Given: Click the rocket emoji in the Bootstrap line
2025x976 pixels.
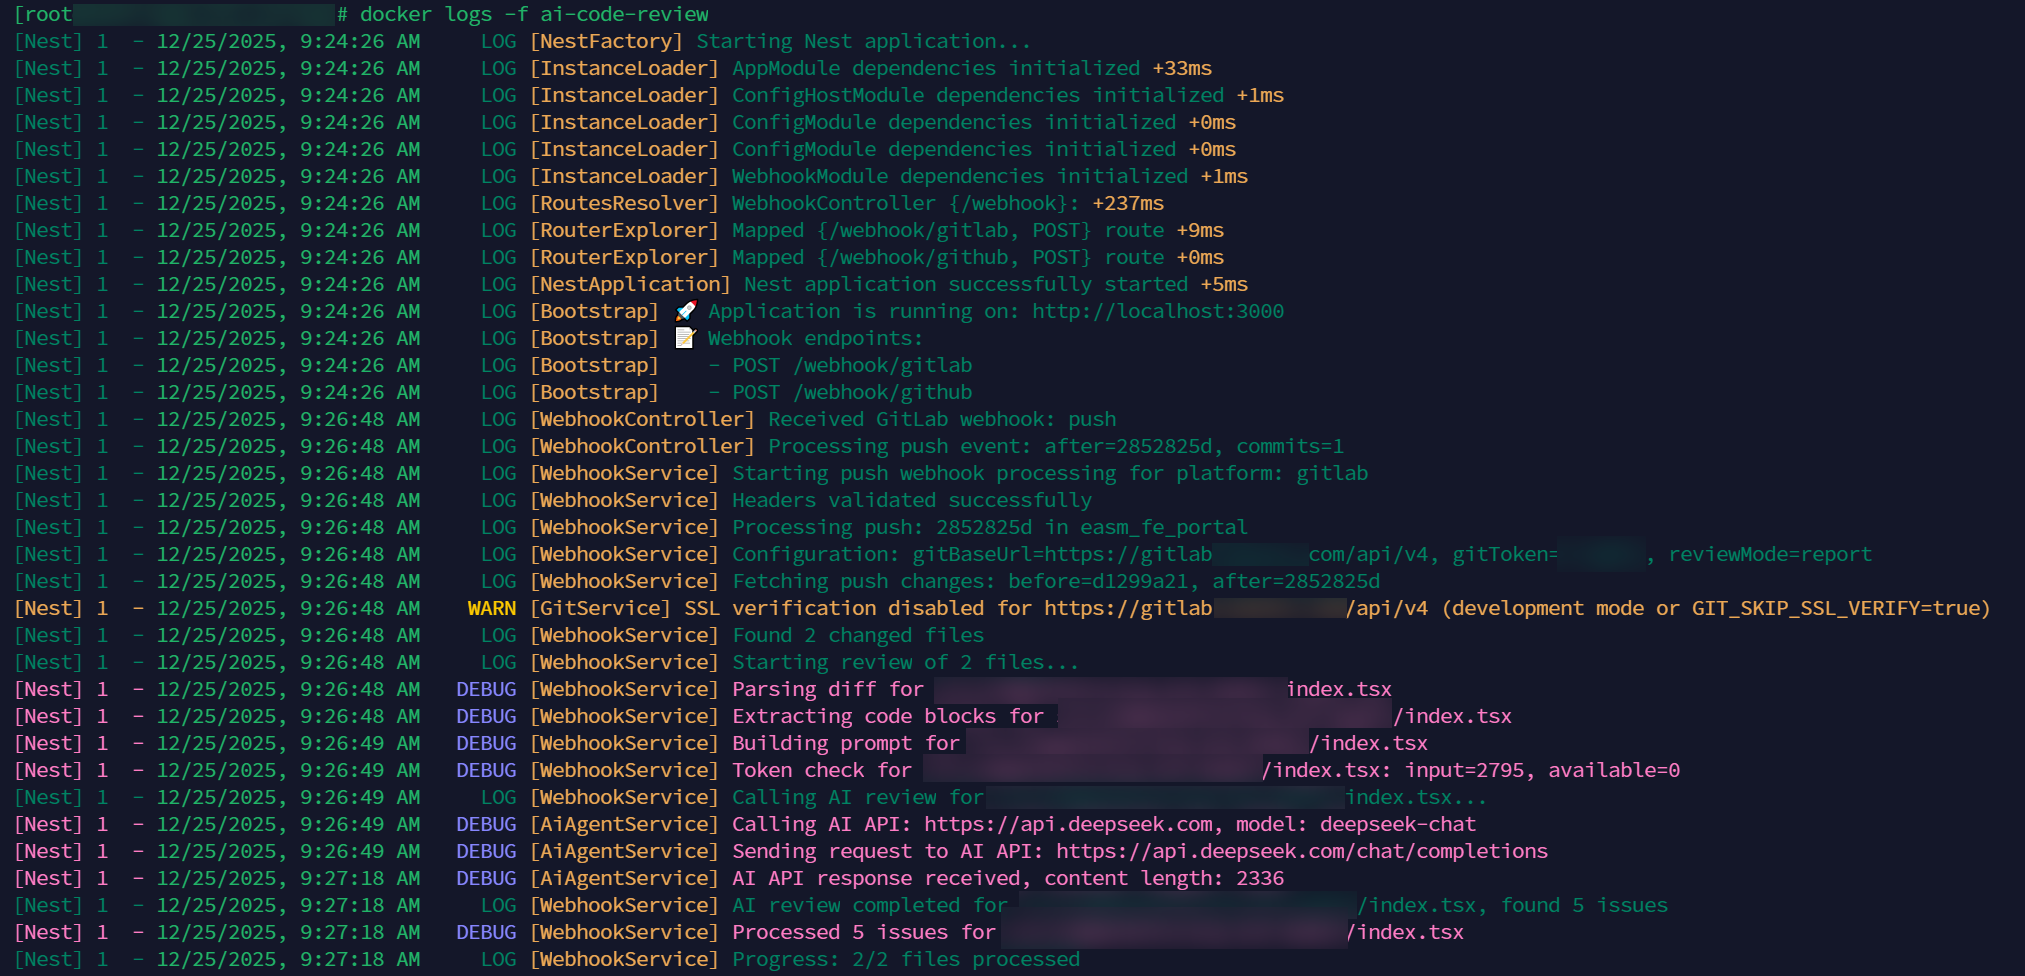Looking at the screenshot, I should 686,311.
